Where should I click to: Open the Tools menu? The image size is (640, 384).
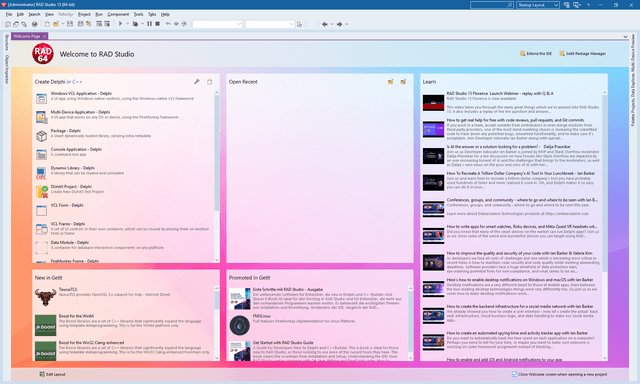138,14
